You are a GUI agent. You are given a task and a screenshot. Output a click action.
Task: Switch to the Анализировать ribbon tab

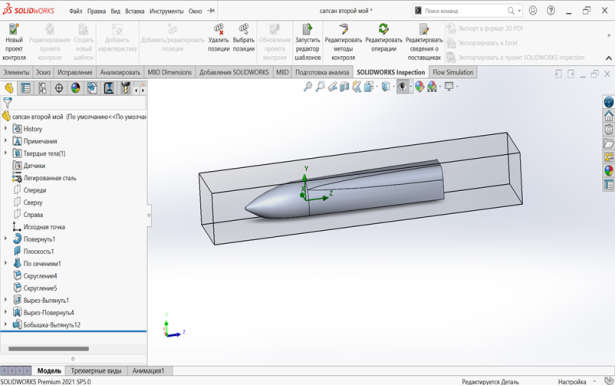[120, 72]
